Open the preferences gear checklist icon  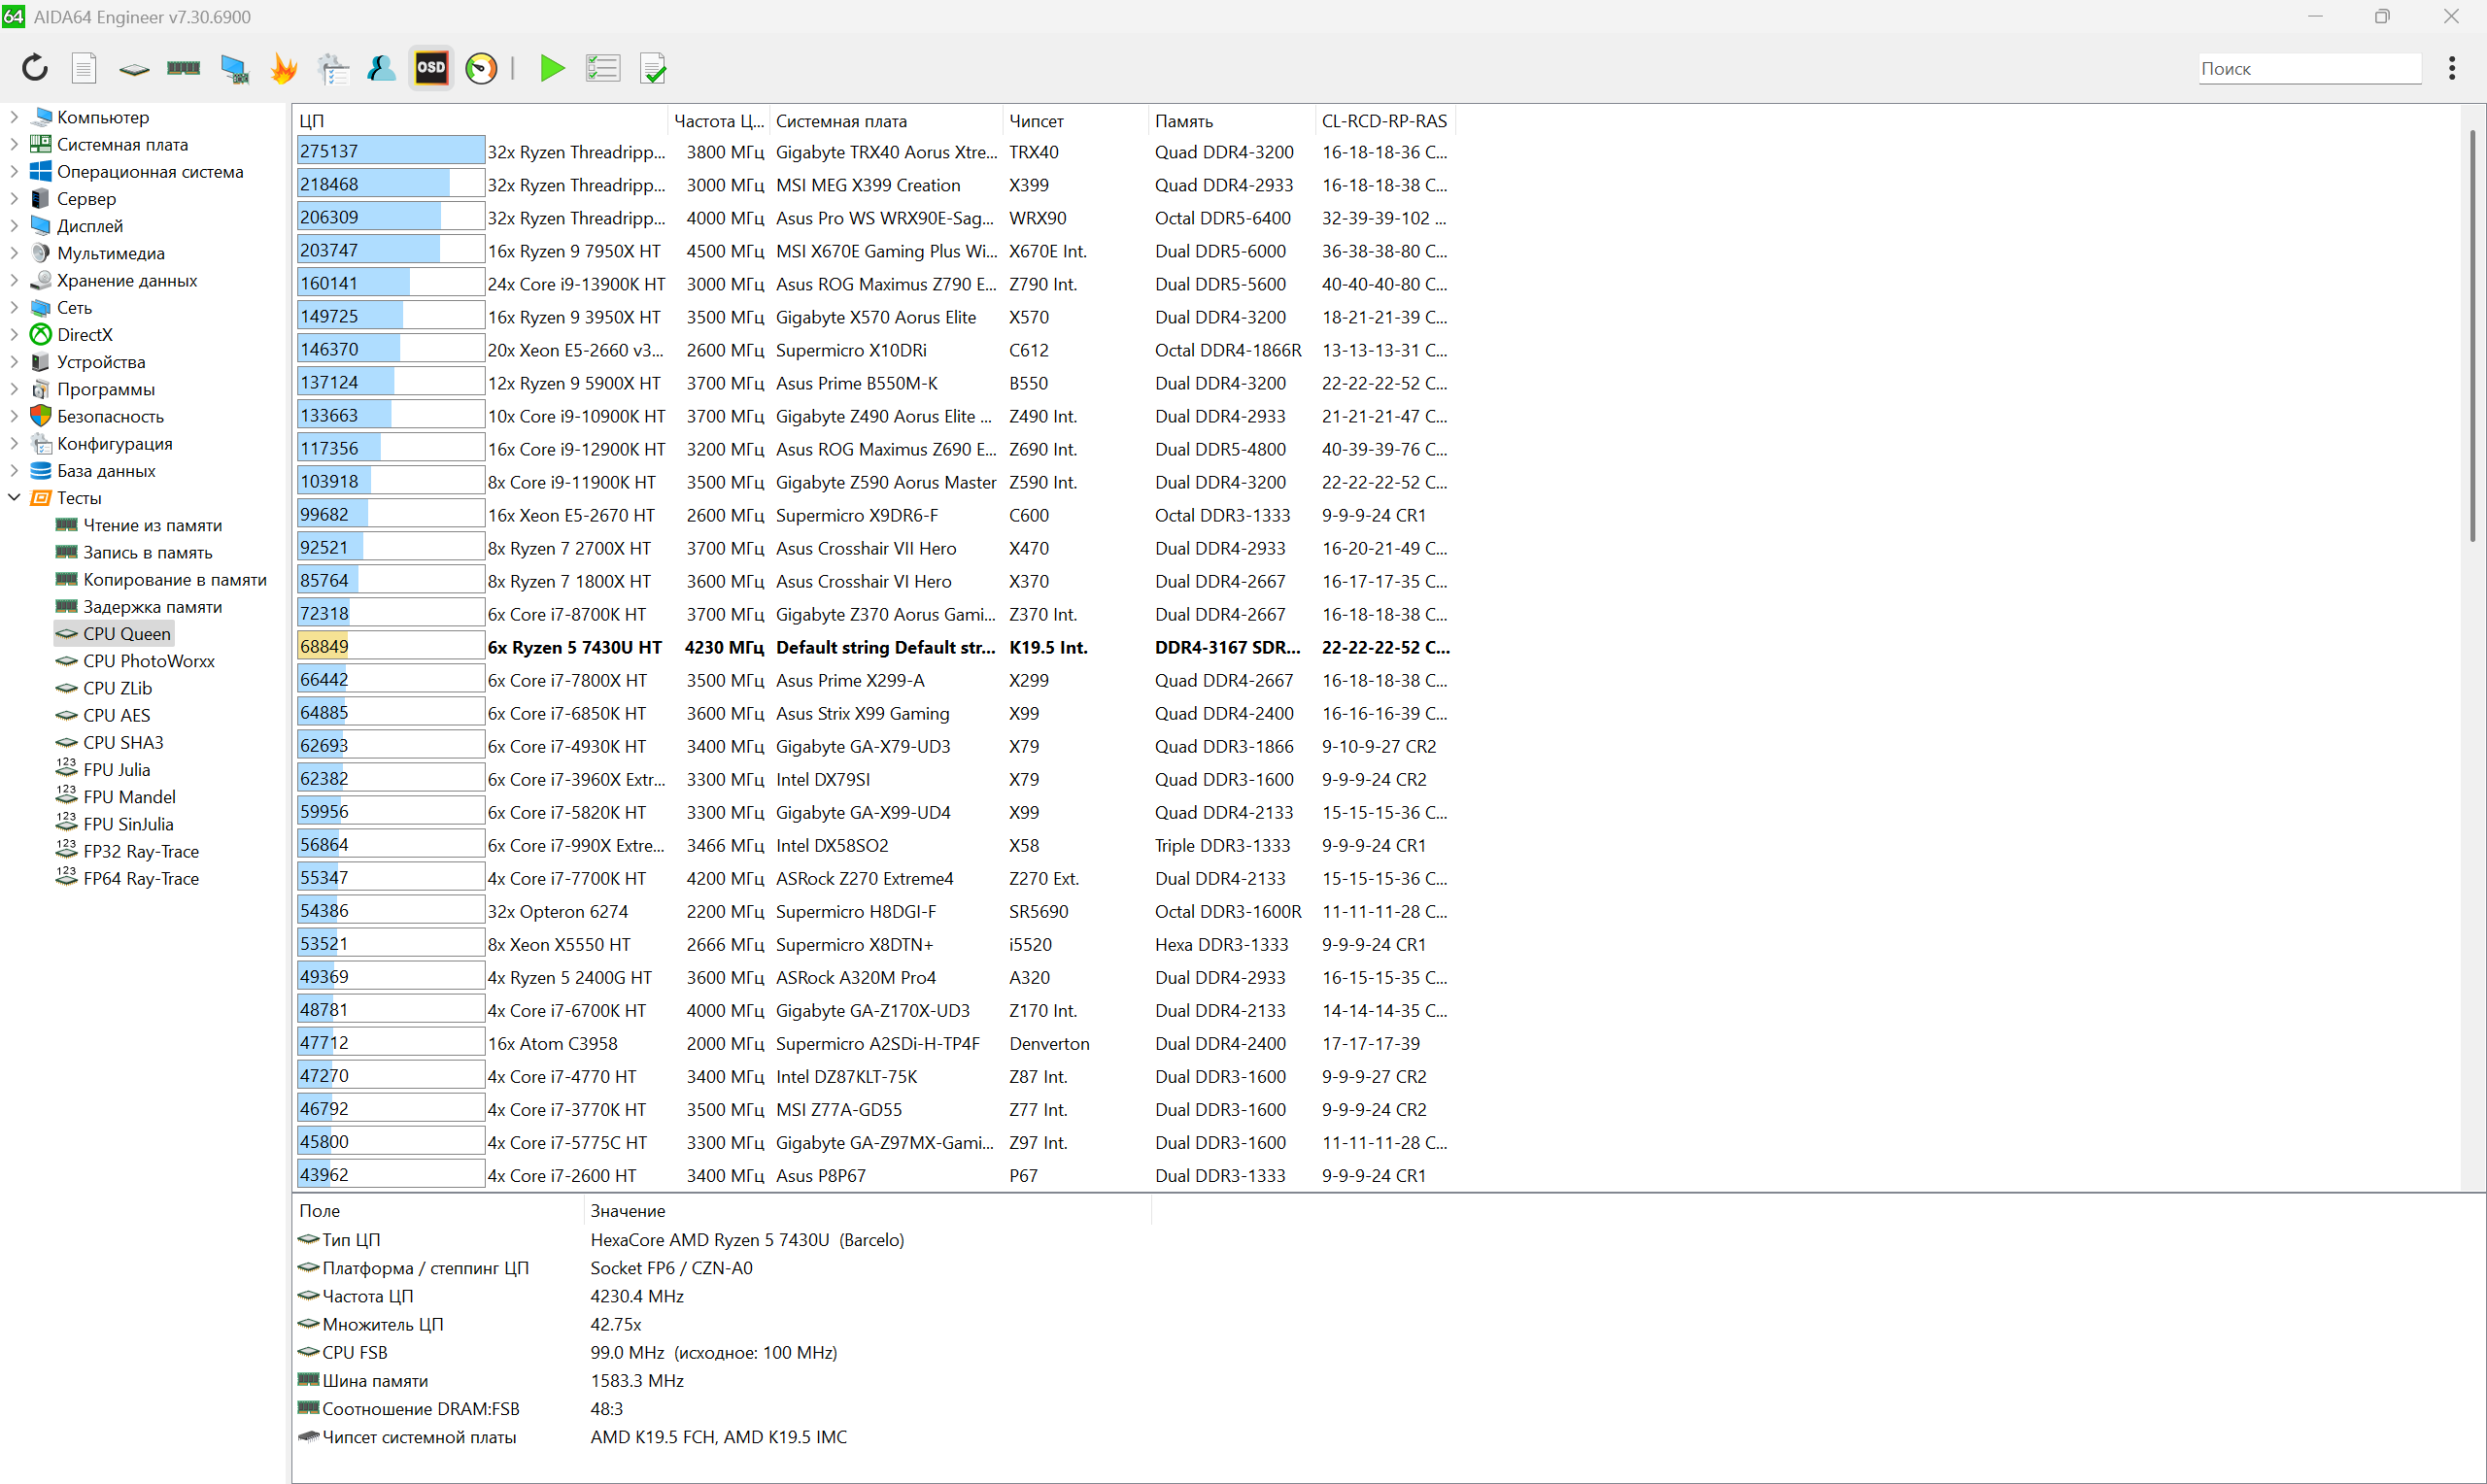(x=333, y=68)
